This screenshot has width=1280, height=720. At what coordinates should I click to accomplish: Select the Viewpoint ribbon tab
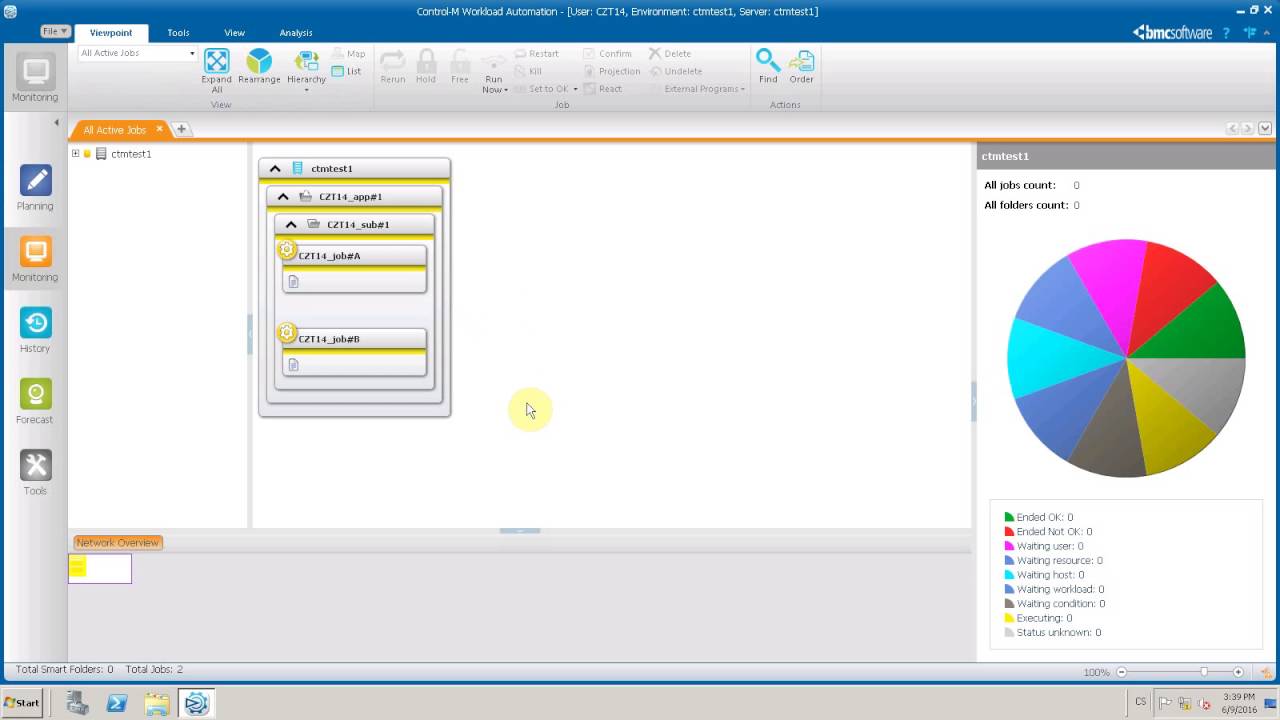point(111,33)
